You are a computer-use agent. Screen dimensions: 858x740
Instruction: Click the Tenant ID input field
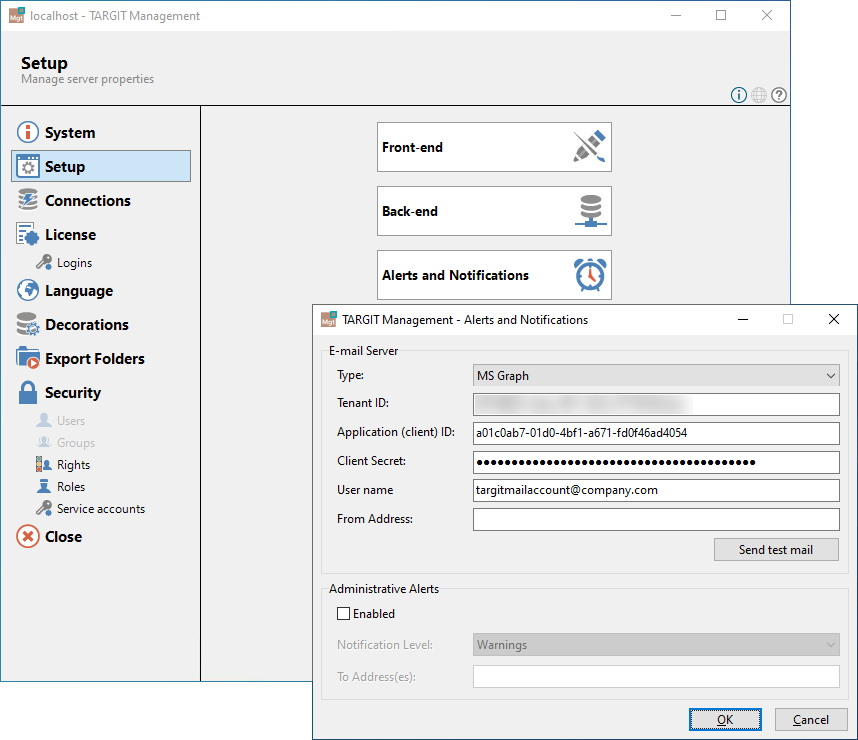point(656,404)
